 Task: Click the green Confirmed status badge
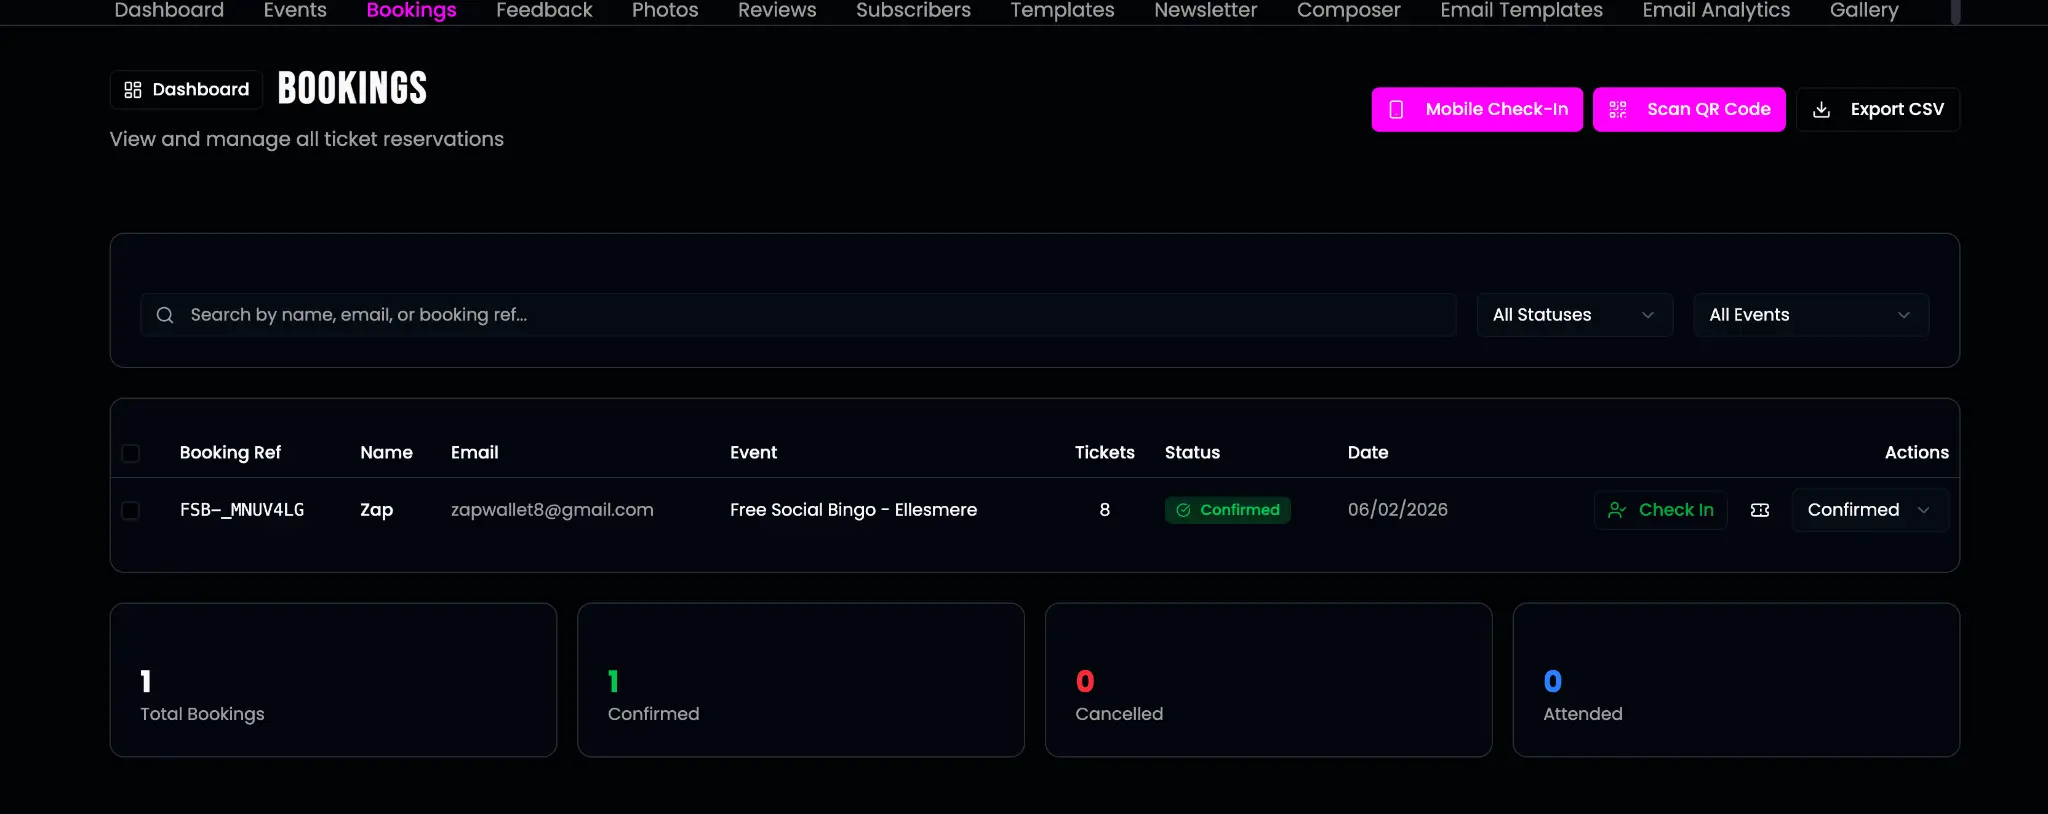1227,510
